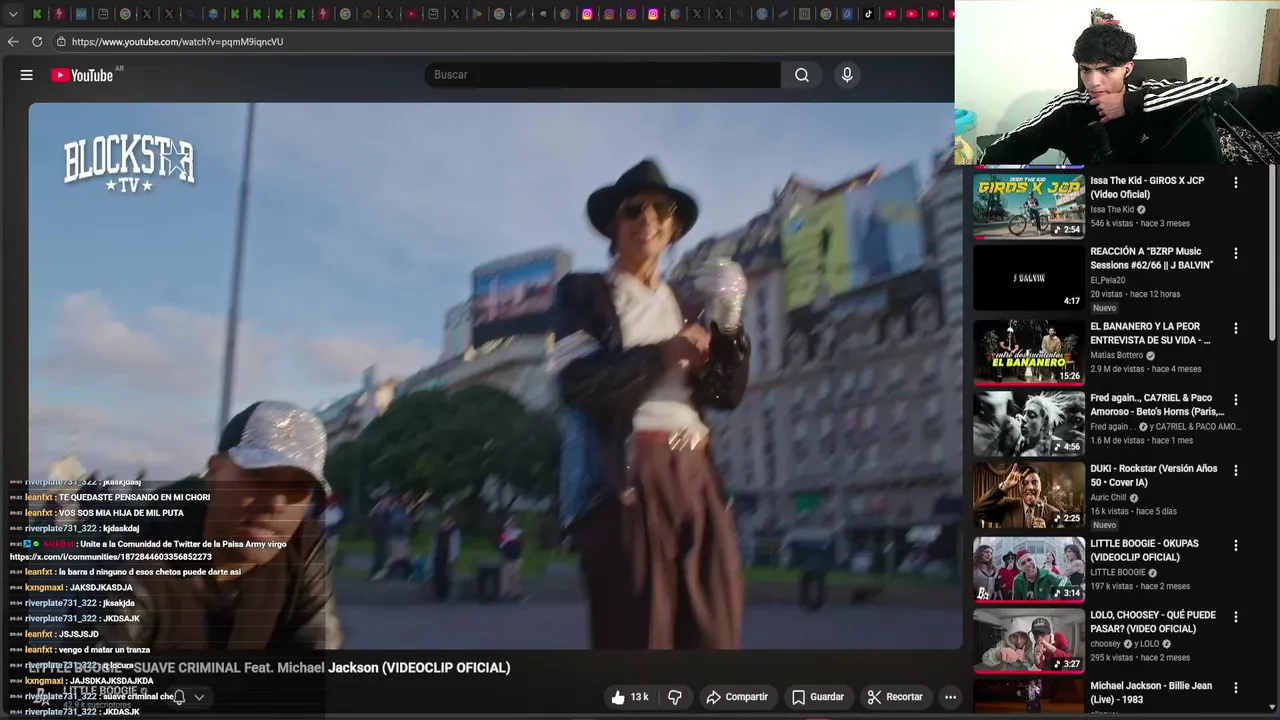Open options menu for BZRP J BALVIN reaction
This screenshot has width=1280, height=720.
[x=1236, y=254]
